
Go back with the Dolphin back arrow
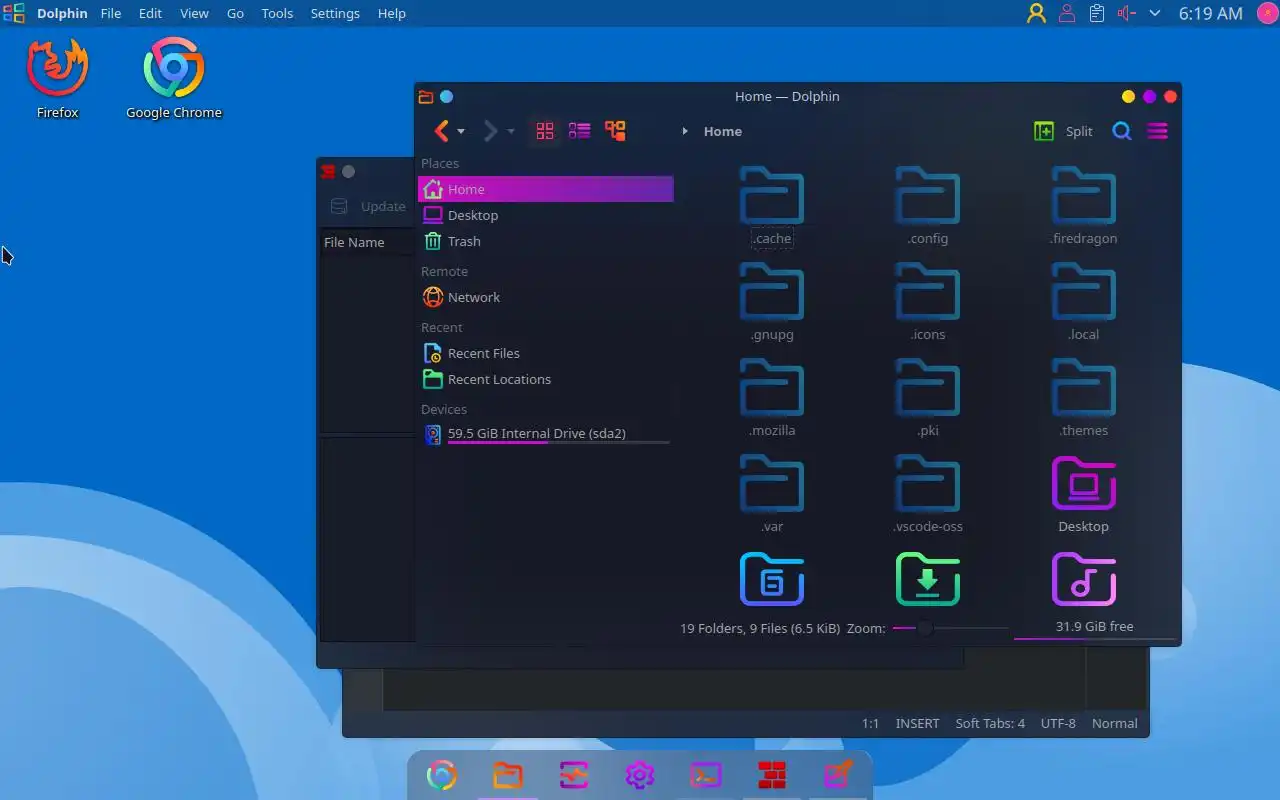(441, 131)
